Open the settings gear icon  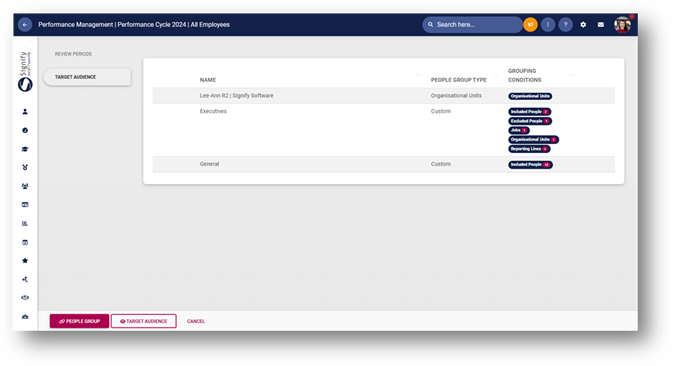pyautogui.click(x=583, y=24)
